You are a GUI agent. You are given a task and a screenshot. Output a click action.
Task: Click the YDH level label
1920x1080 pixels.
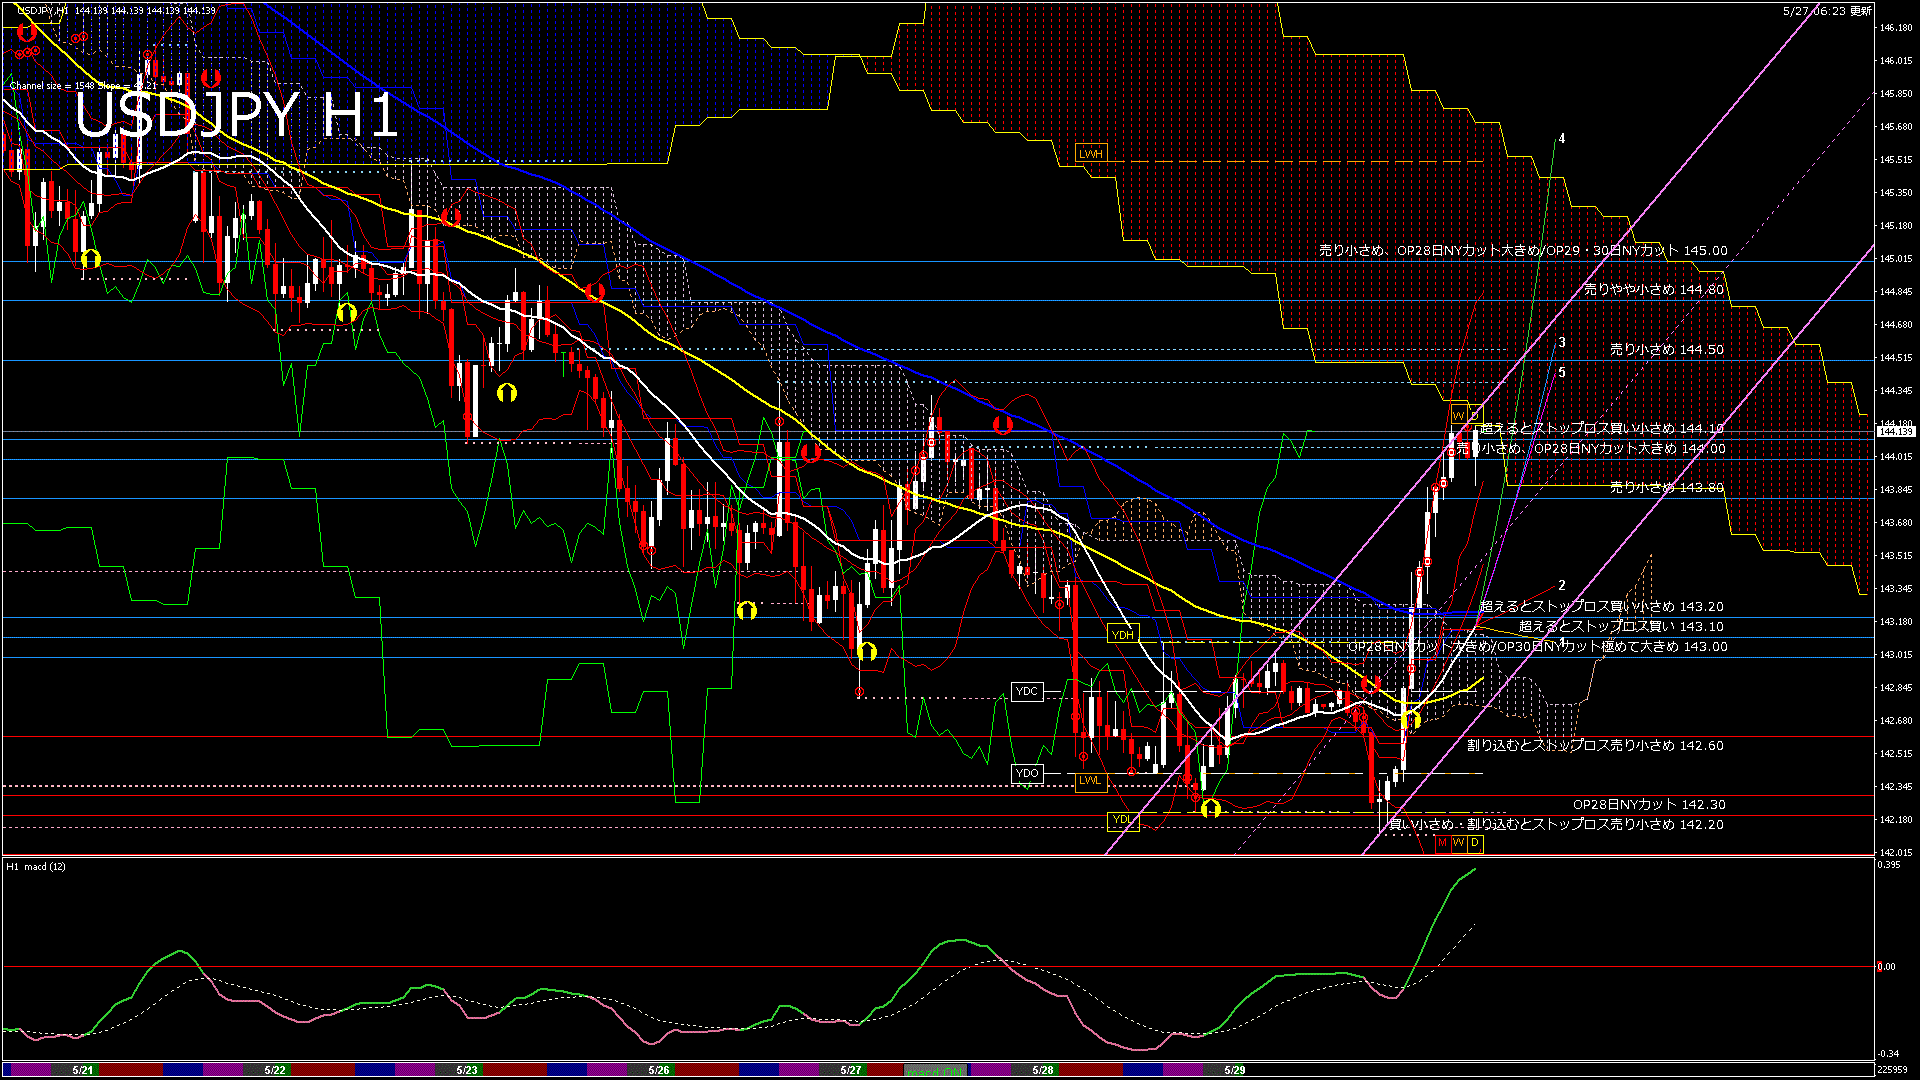pyautogui.click(x=1122, y=635)
